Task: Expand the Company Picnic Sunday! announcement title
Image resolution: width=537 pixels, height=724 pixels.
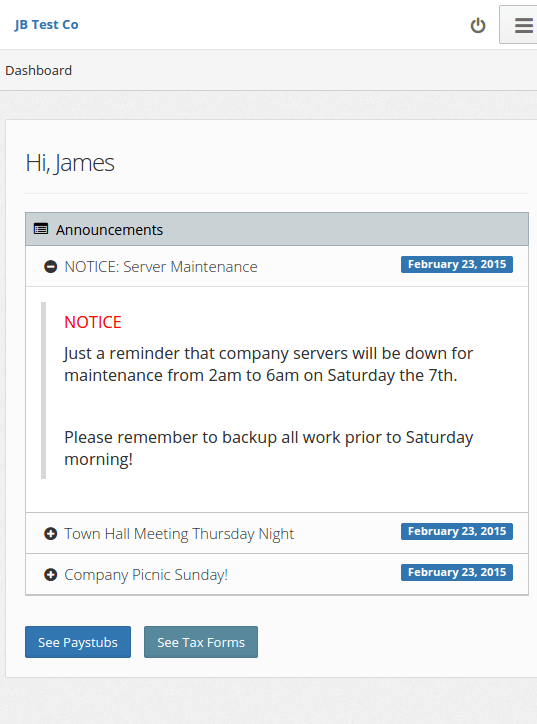Action: click(x=146, y=575)
